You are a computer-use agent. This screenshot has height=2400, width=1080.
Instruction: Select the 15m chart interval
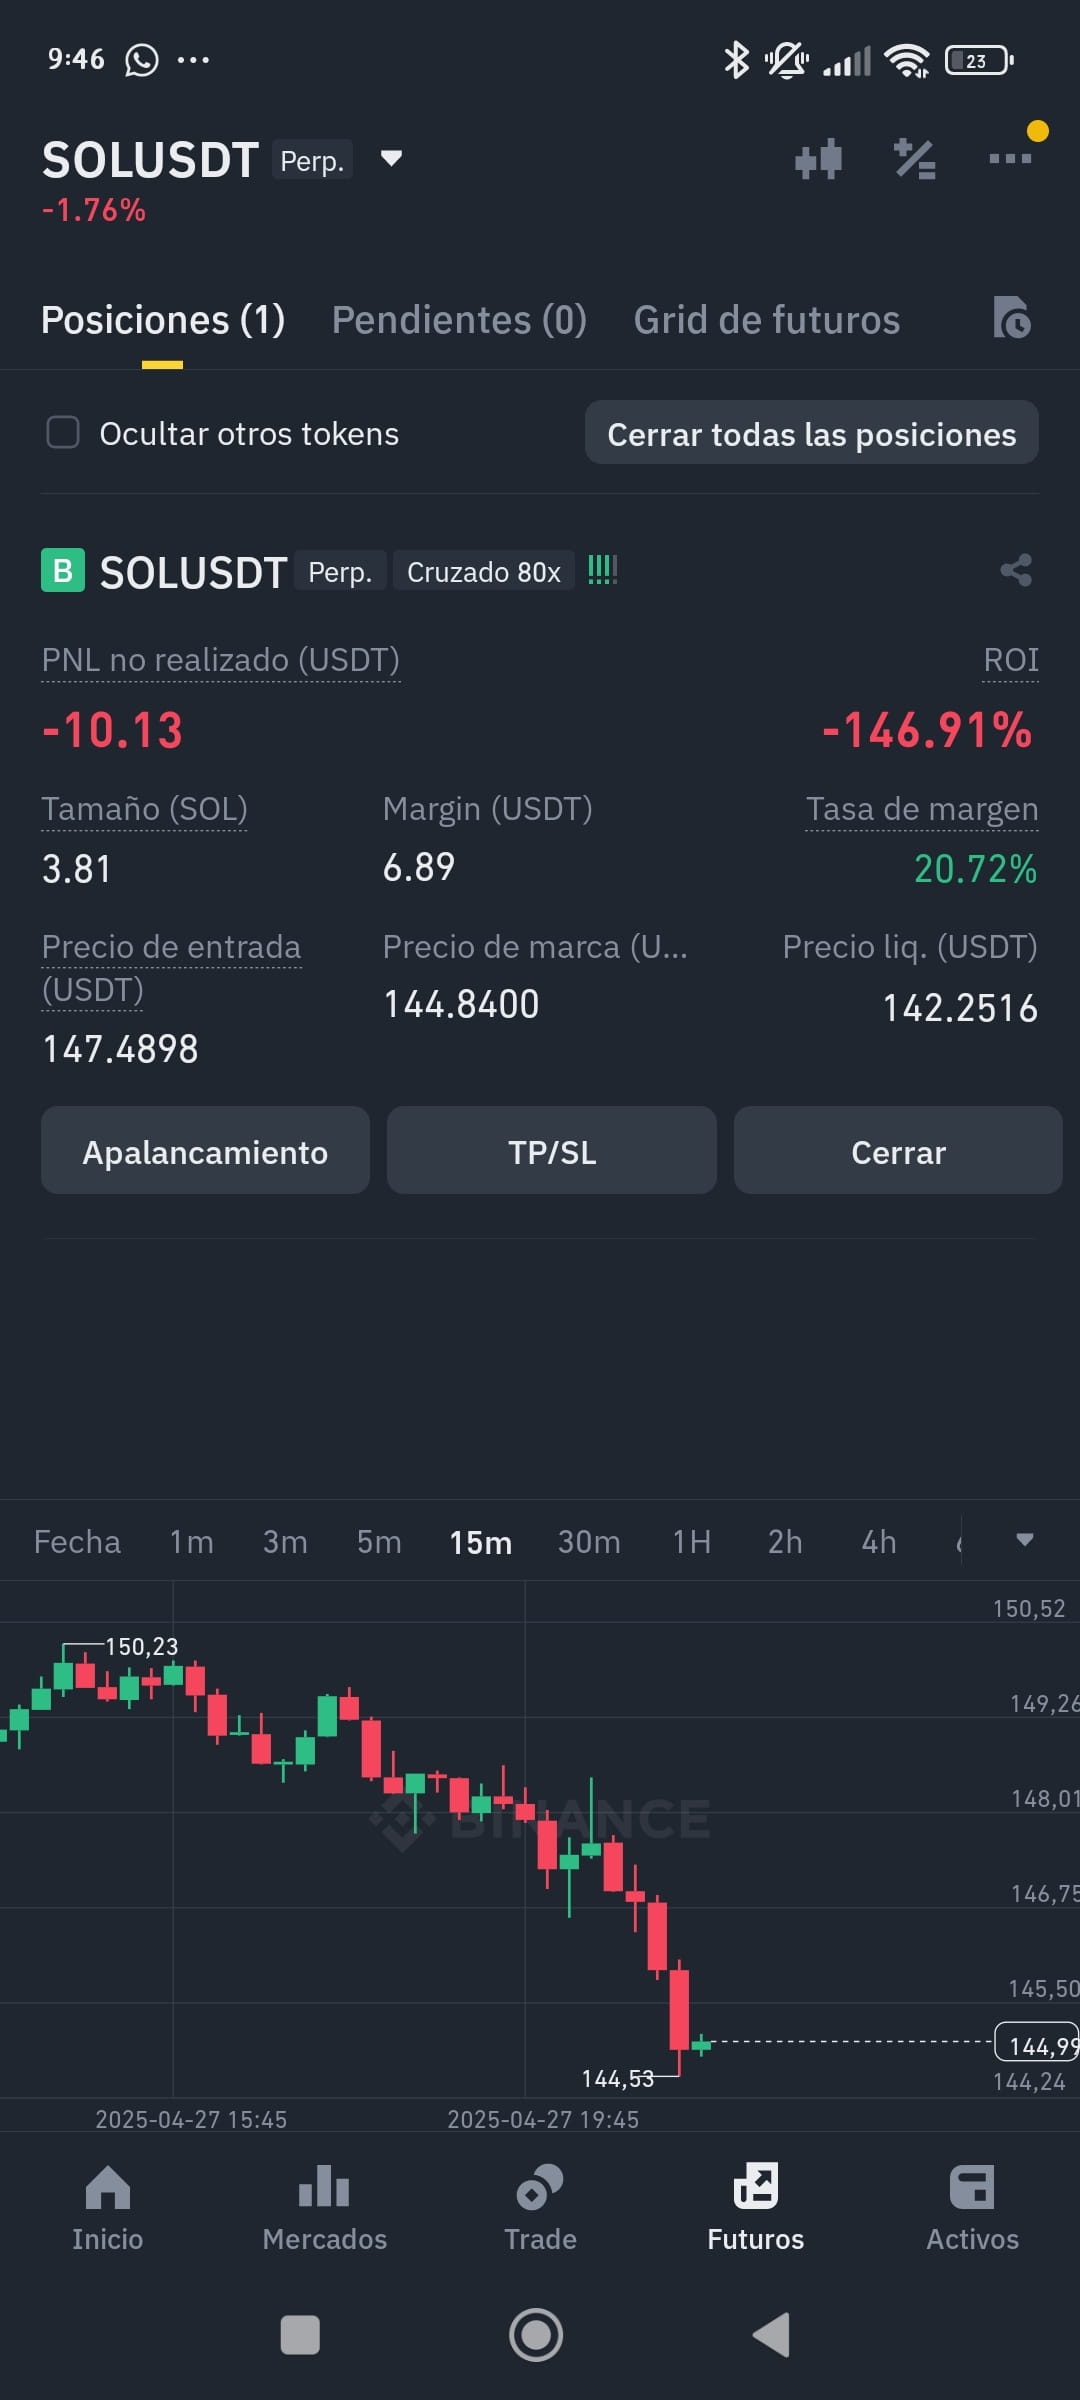[480, 1542]
